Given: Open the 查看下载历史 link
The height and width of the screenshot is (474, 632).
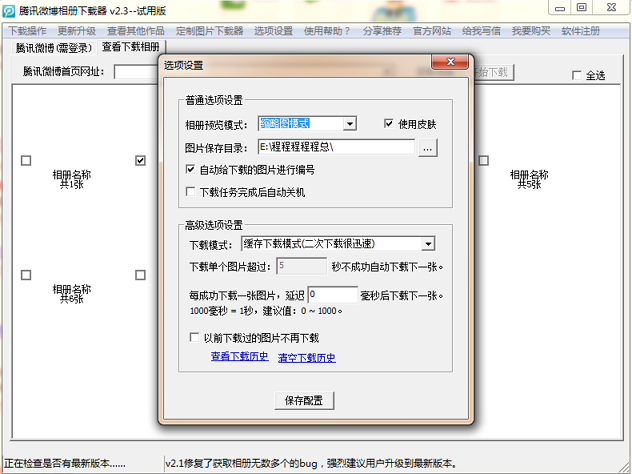Looking at the screenshot, I should [x=239, y=356].
